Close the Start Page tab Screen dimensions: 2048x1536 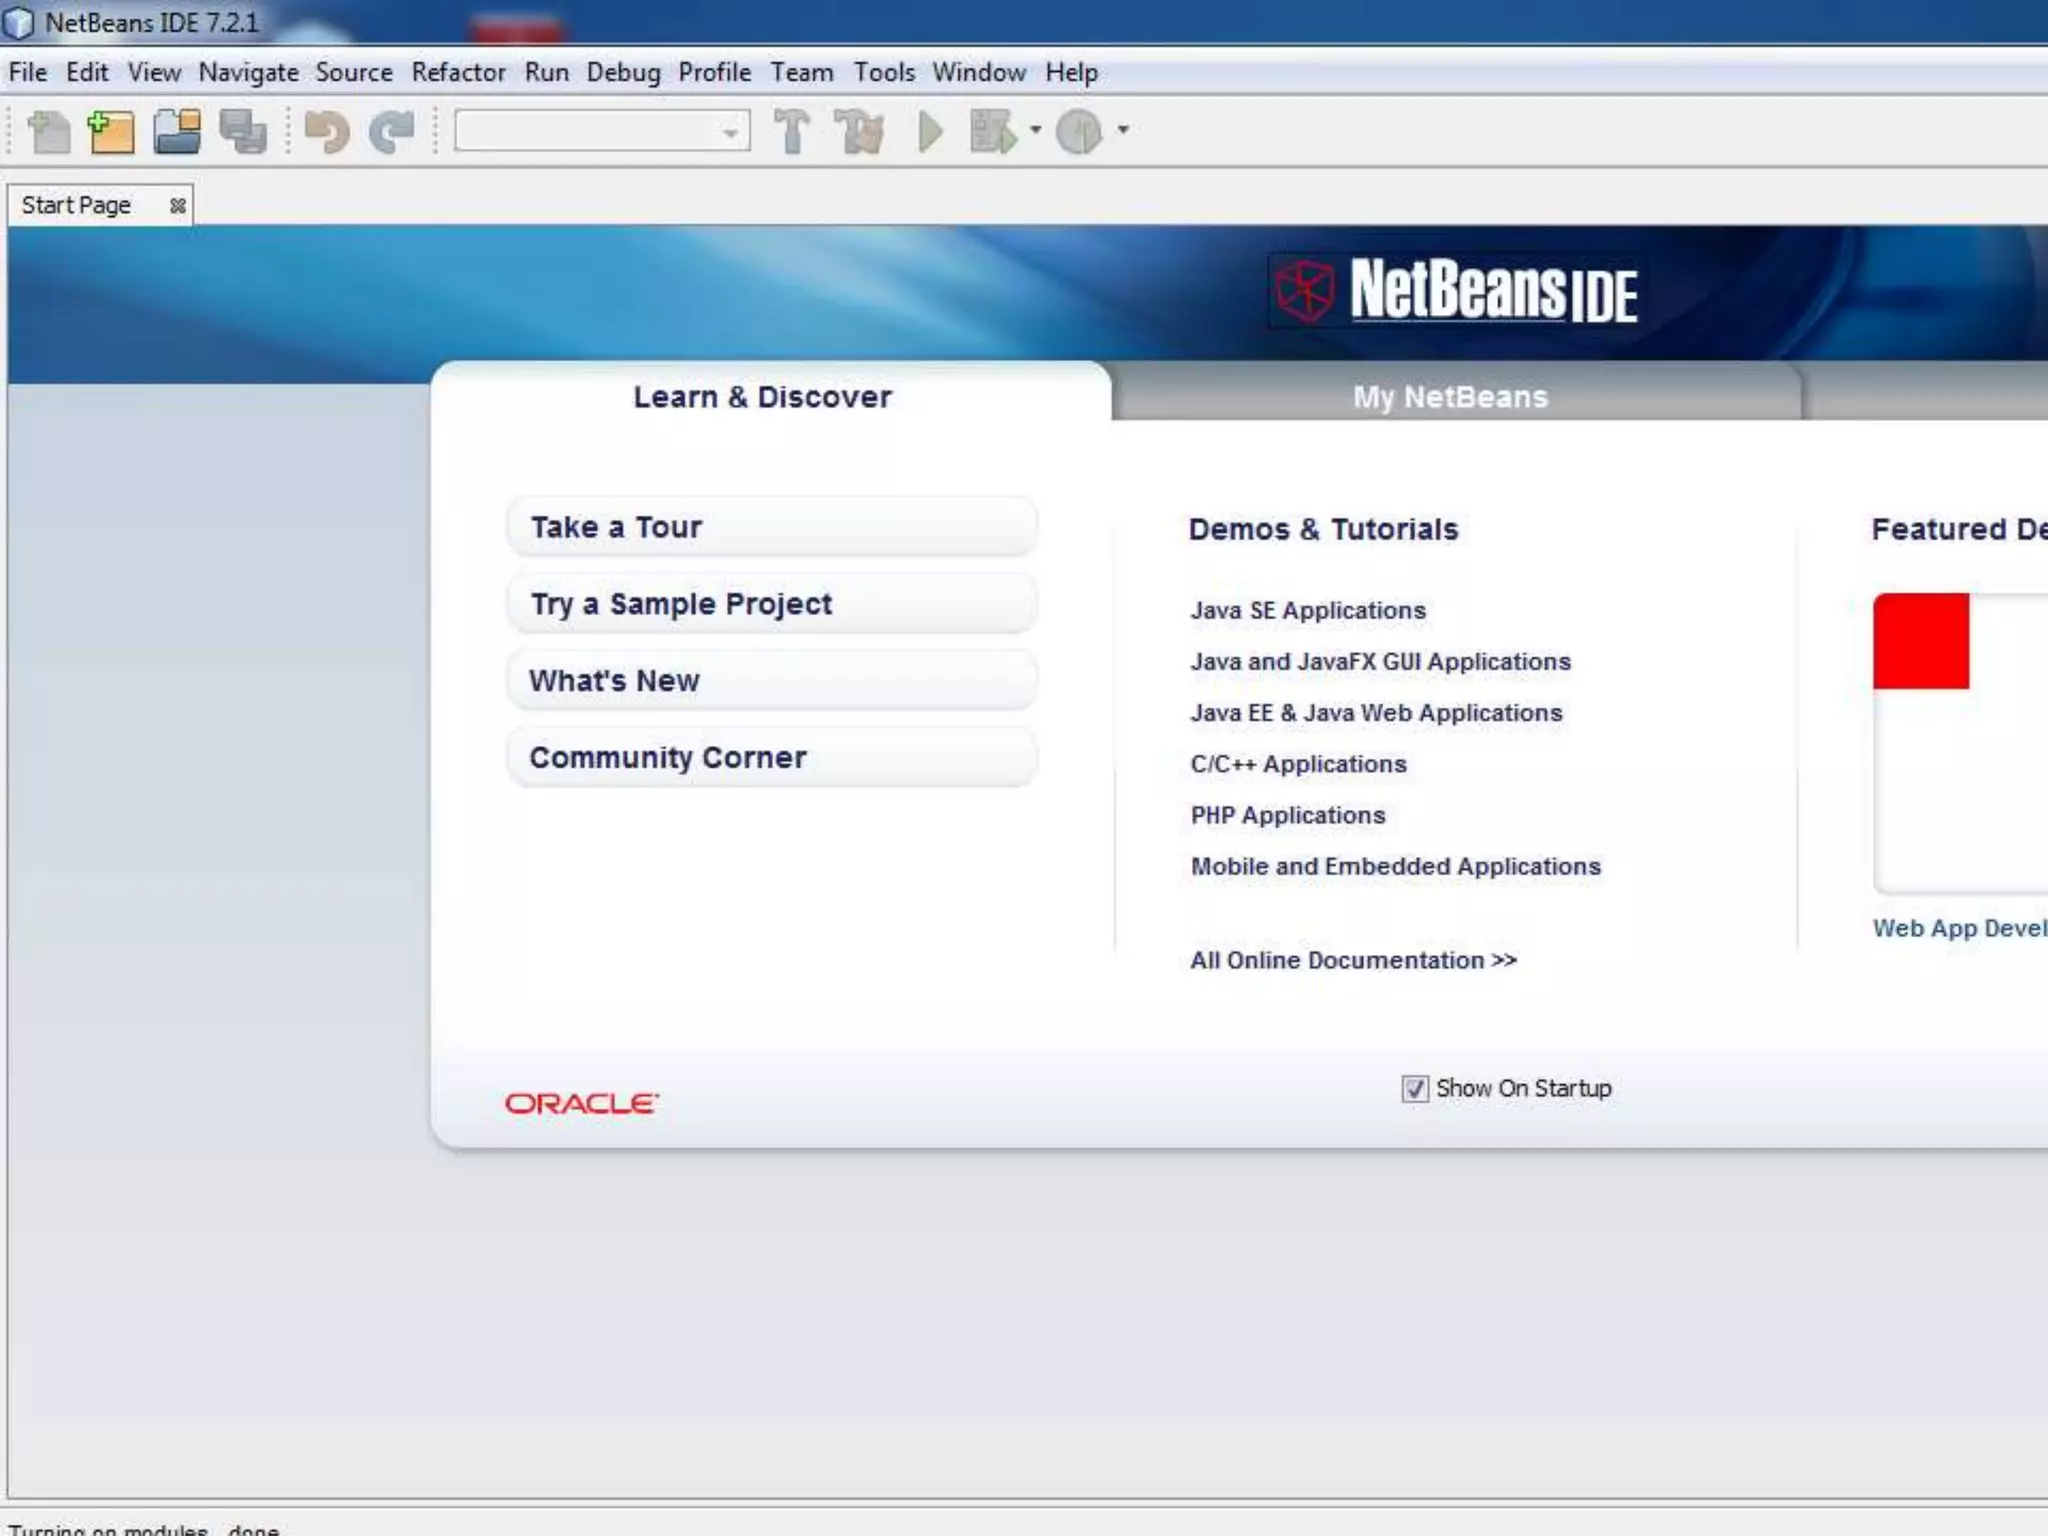pos(178,206)
